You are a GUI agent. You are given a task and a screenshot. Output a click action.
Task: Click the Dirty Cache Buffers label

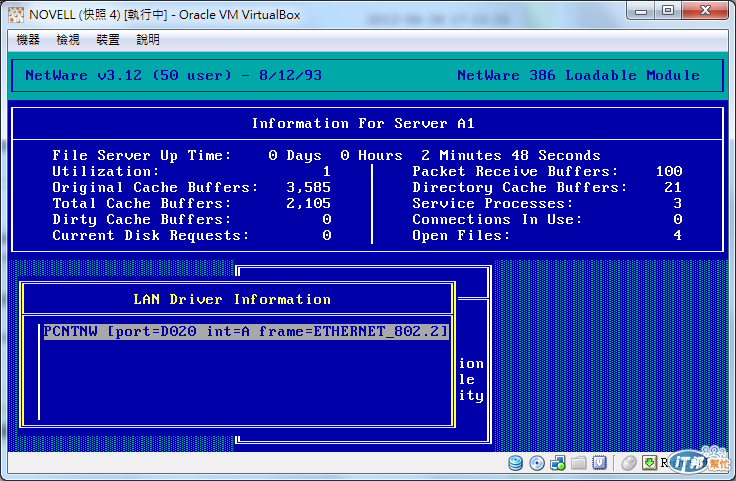142,219
